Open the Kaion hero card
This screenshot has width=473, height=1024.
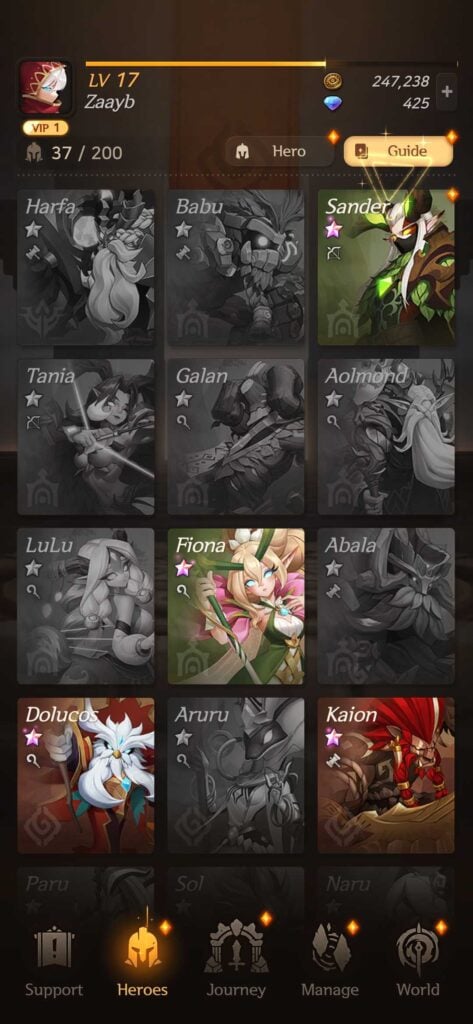[x=386, y=775]
